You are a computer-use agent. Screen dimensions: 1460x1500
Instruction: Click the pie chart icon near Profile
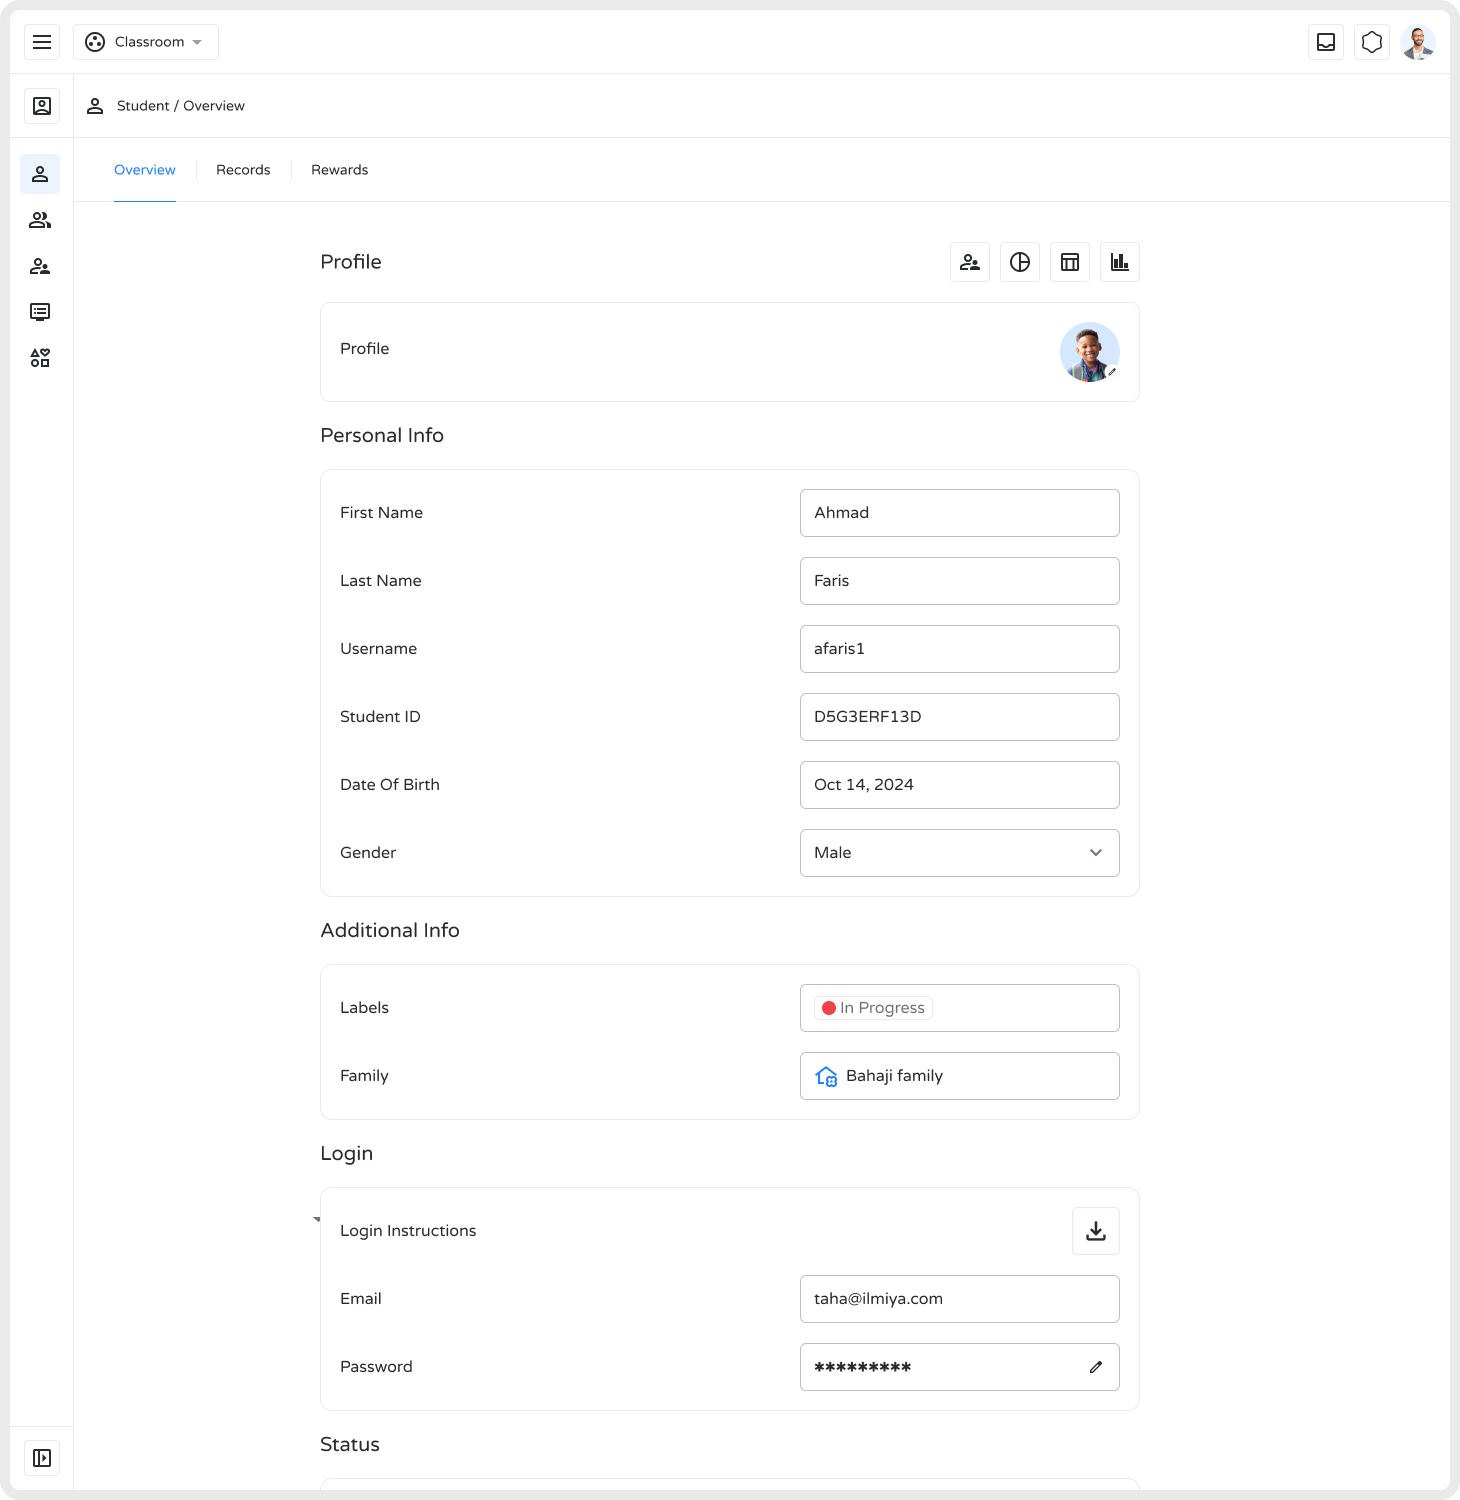1020,262
